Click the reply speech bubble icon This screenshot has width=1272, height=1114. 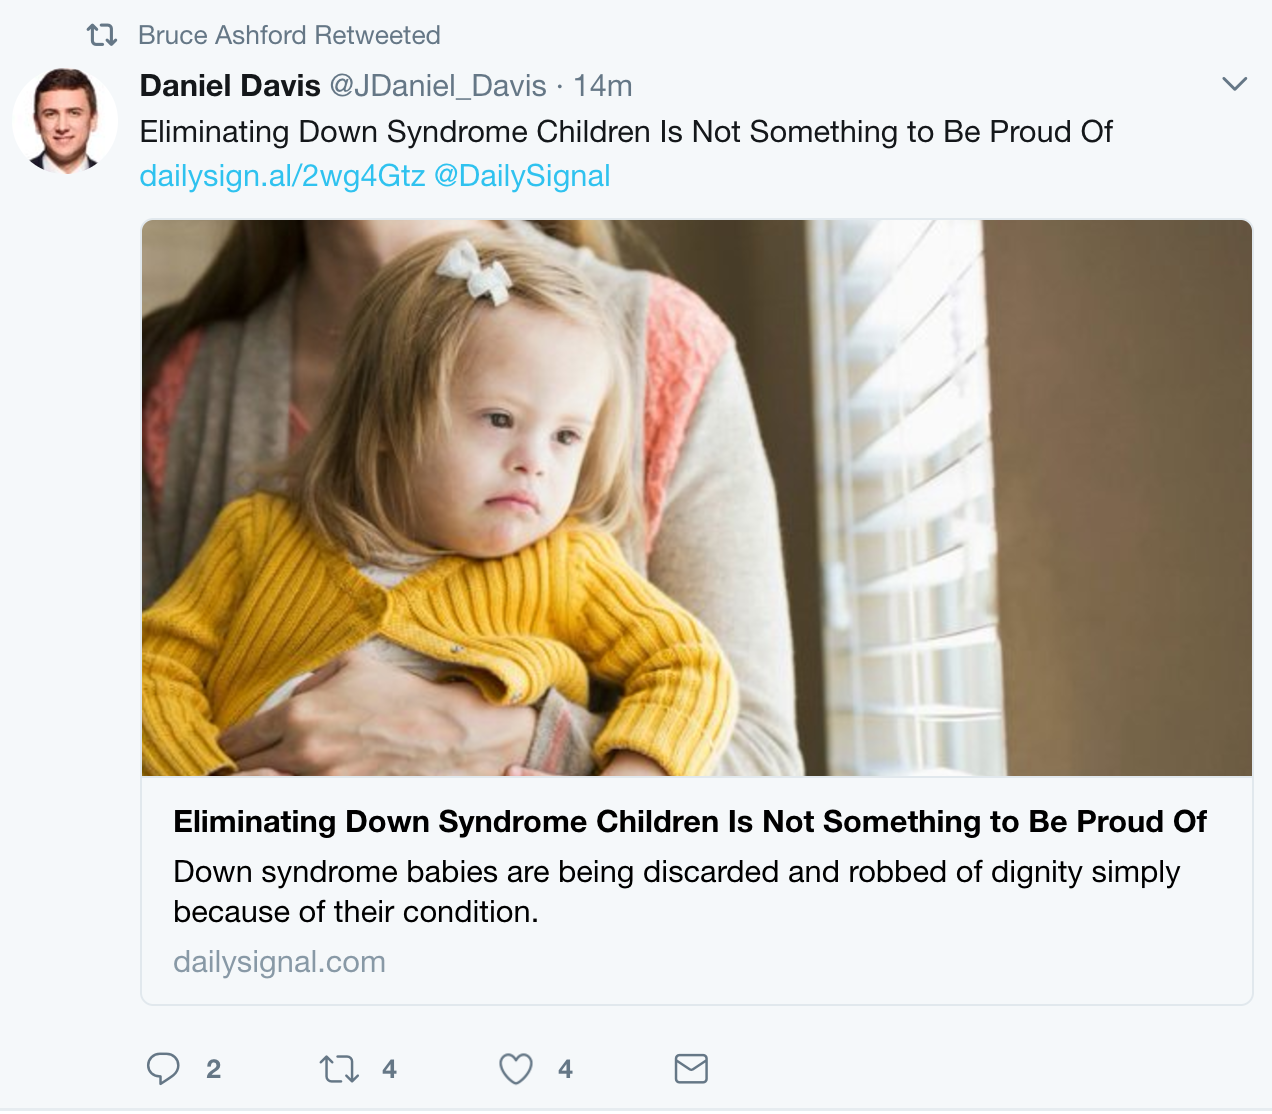tap(163, 1069)
